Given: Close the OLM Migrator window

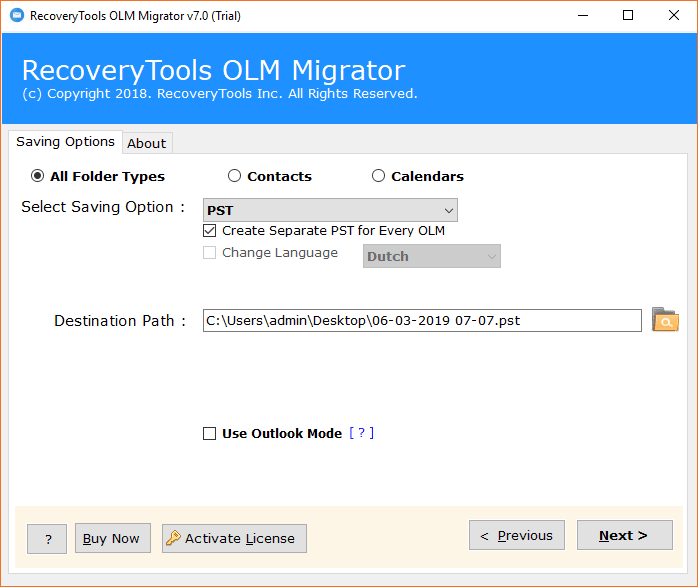Looking at the screenshot, I should 674,16.
